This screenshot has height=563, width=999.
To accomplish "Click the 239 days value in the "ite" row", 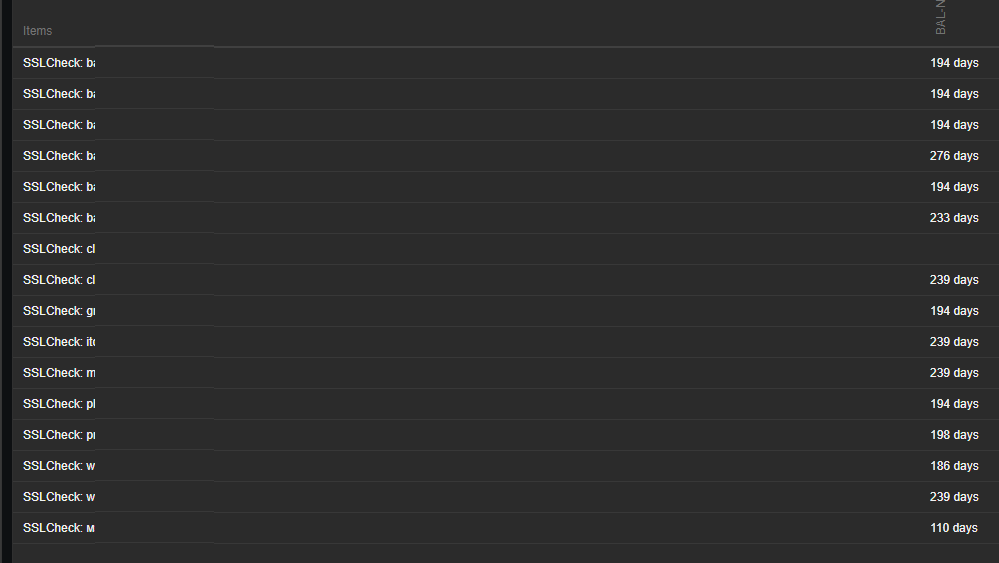I will 953,342.
